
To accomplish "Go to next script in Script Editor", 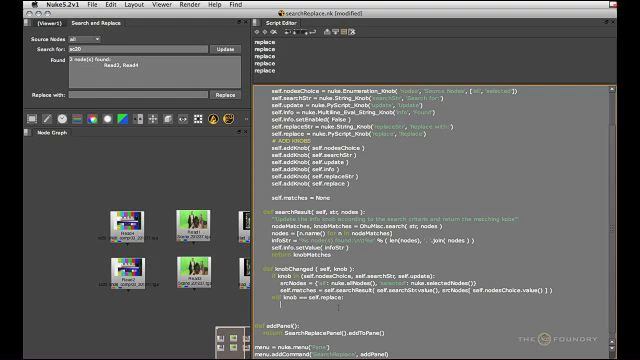I will coord(265,32).
